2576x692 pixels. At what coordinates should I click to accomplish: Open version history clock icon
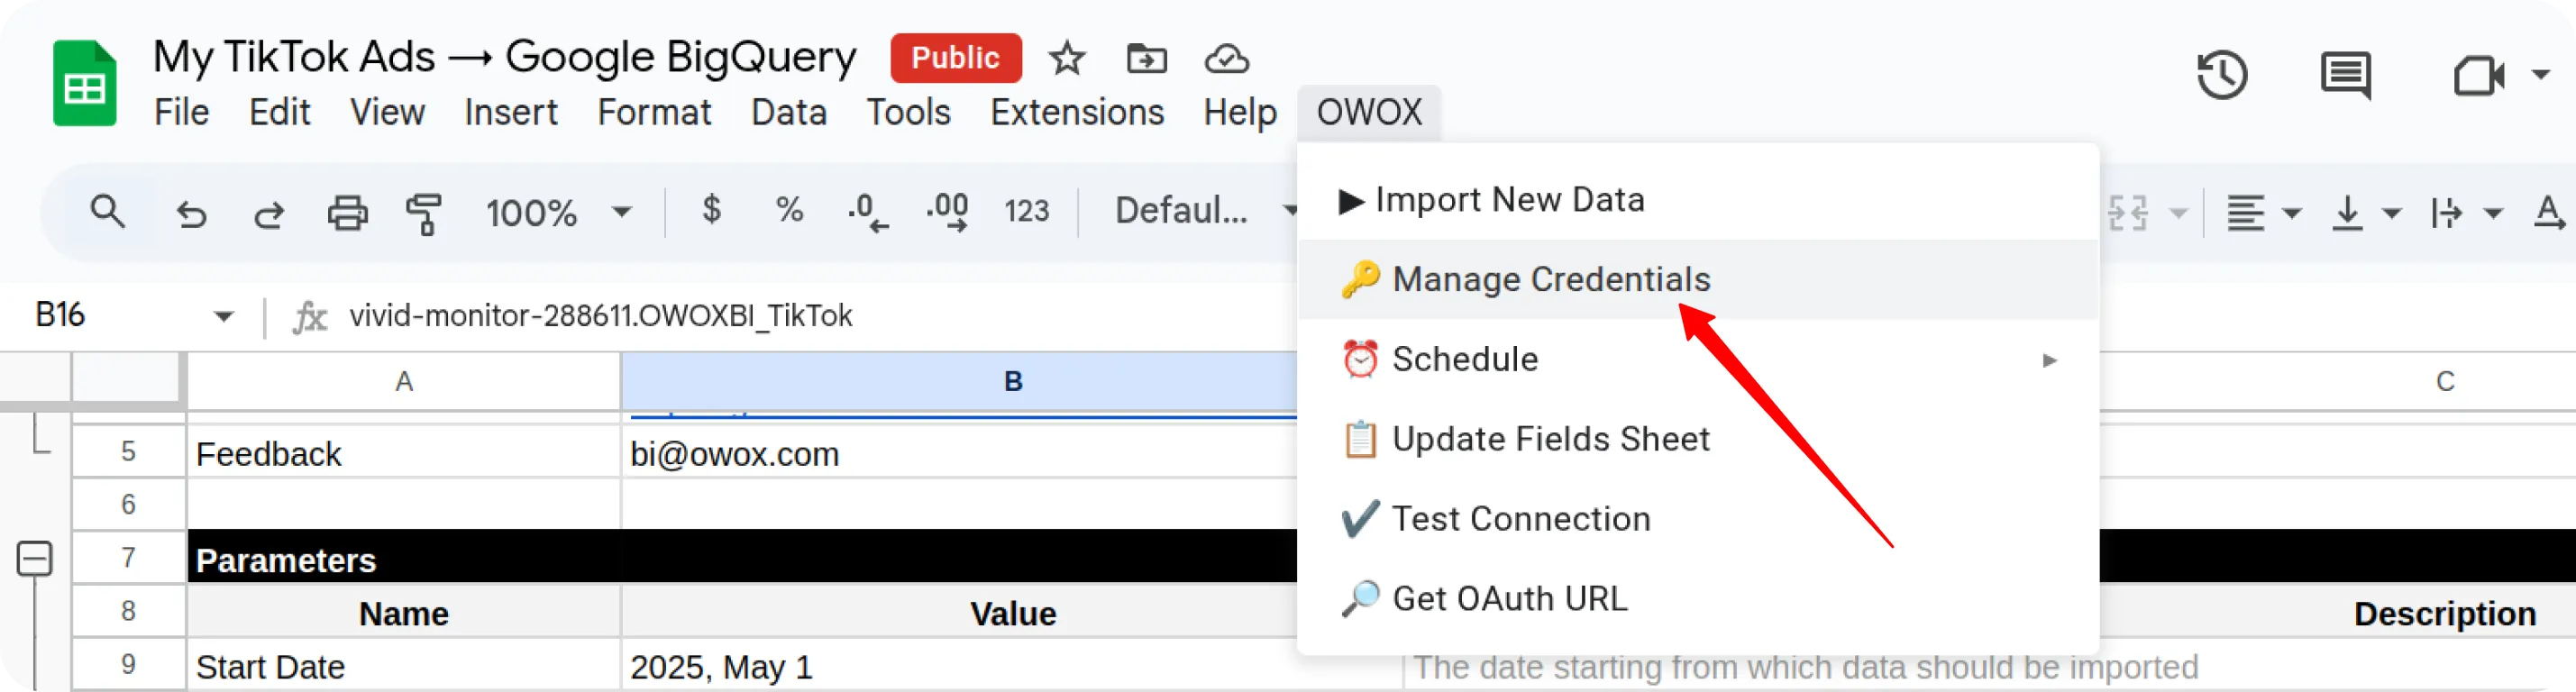[x=2222, y=75]
